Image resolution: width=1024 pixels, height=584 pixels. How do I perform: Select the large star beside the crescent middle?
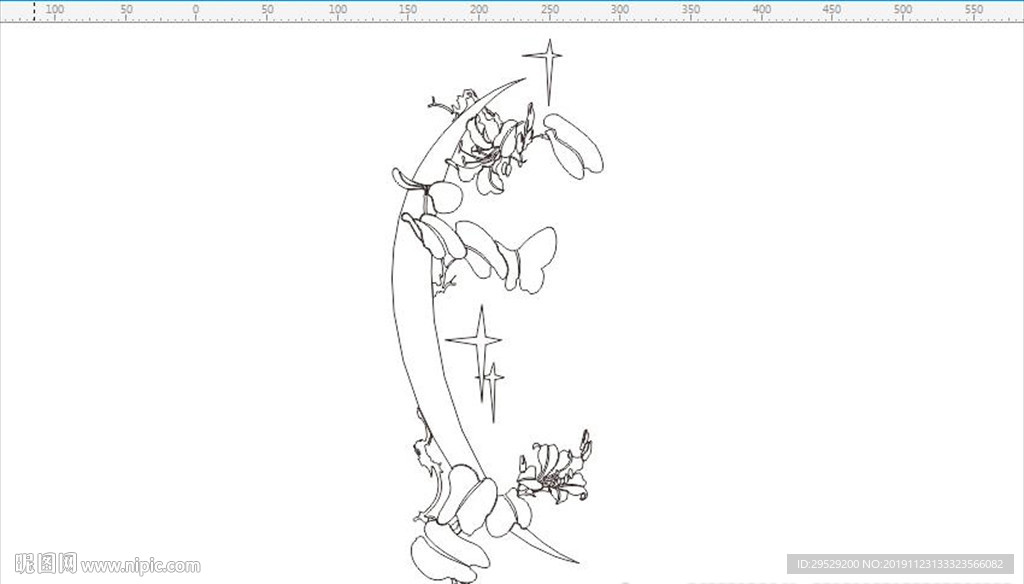point(481,353)
